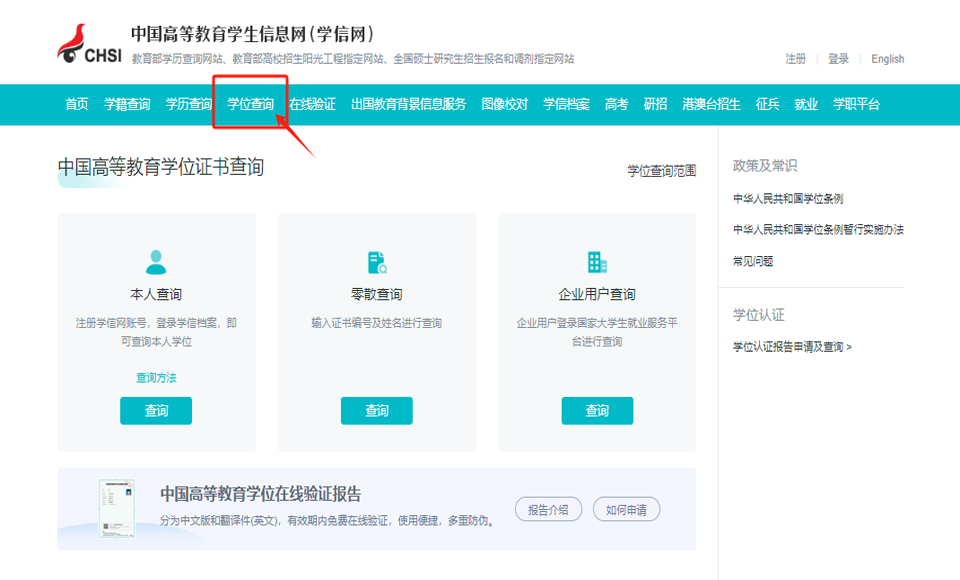Screen dimensions: 960x580
Task: Click 查询 button in 企业用户查询 card
Action: click(597, 410)
